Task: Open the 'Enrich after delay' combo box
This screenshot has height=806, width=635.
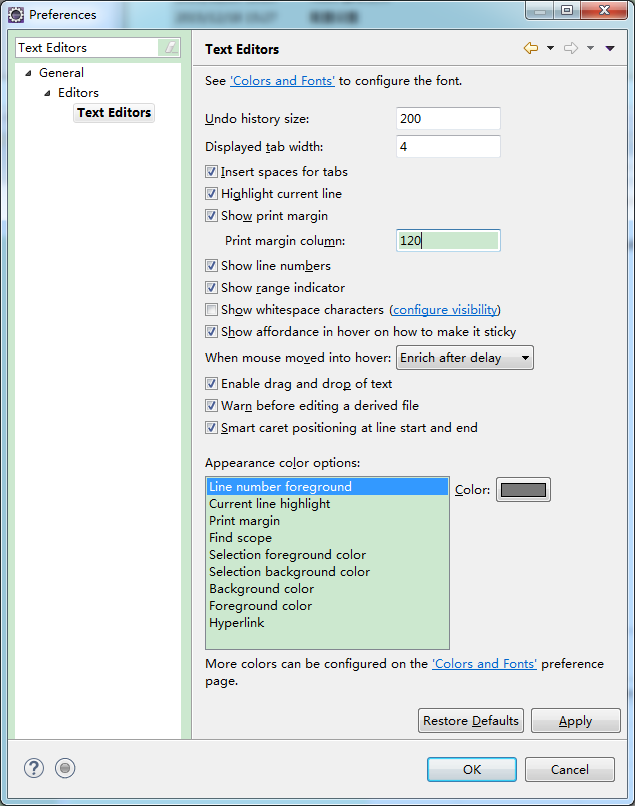Action: pyautogui.click(x=465, y=358)
